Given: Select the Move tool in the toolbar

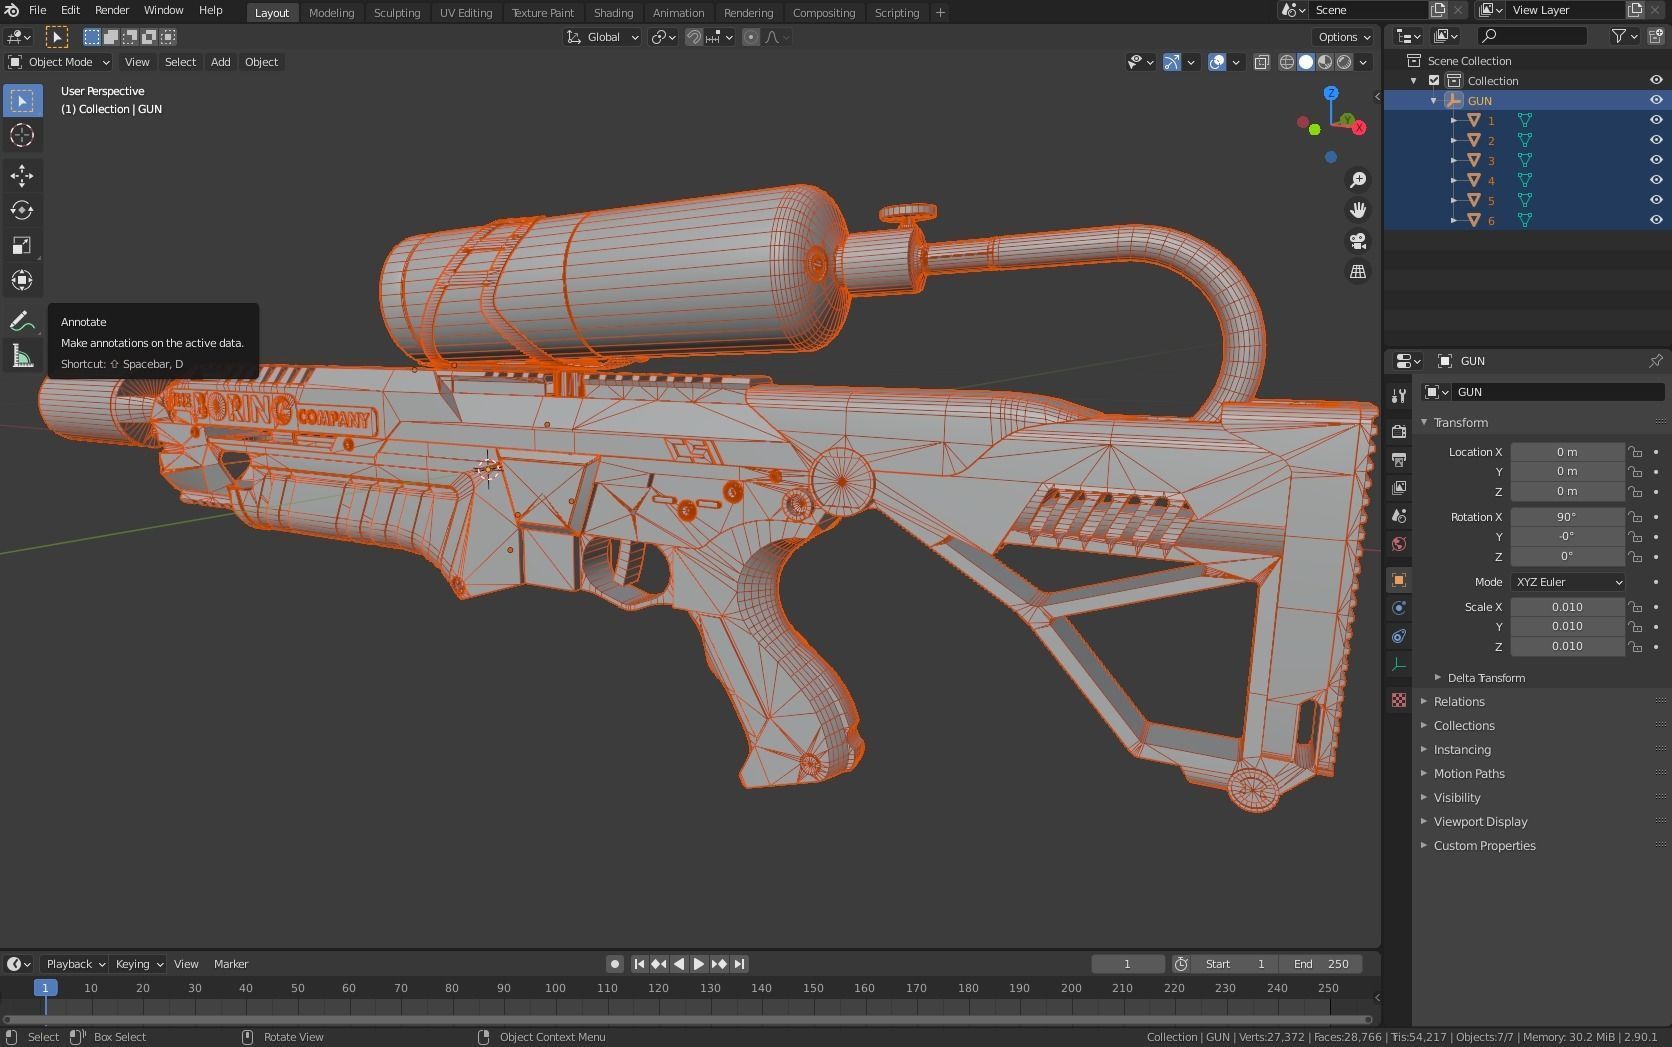Looking at the screenshot, I should [x=21, y=176].
